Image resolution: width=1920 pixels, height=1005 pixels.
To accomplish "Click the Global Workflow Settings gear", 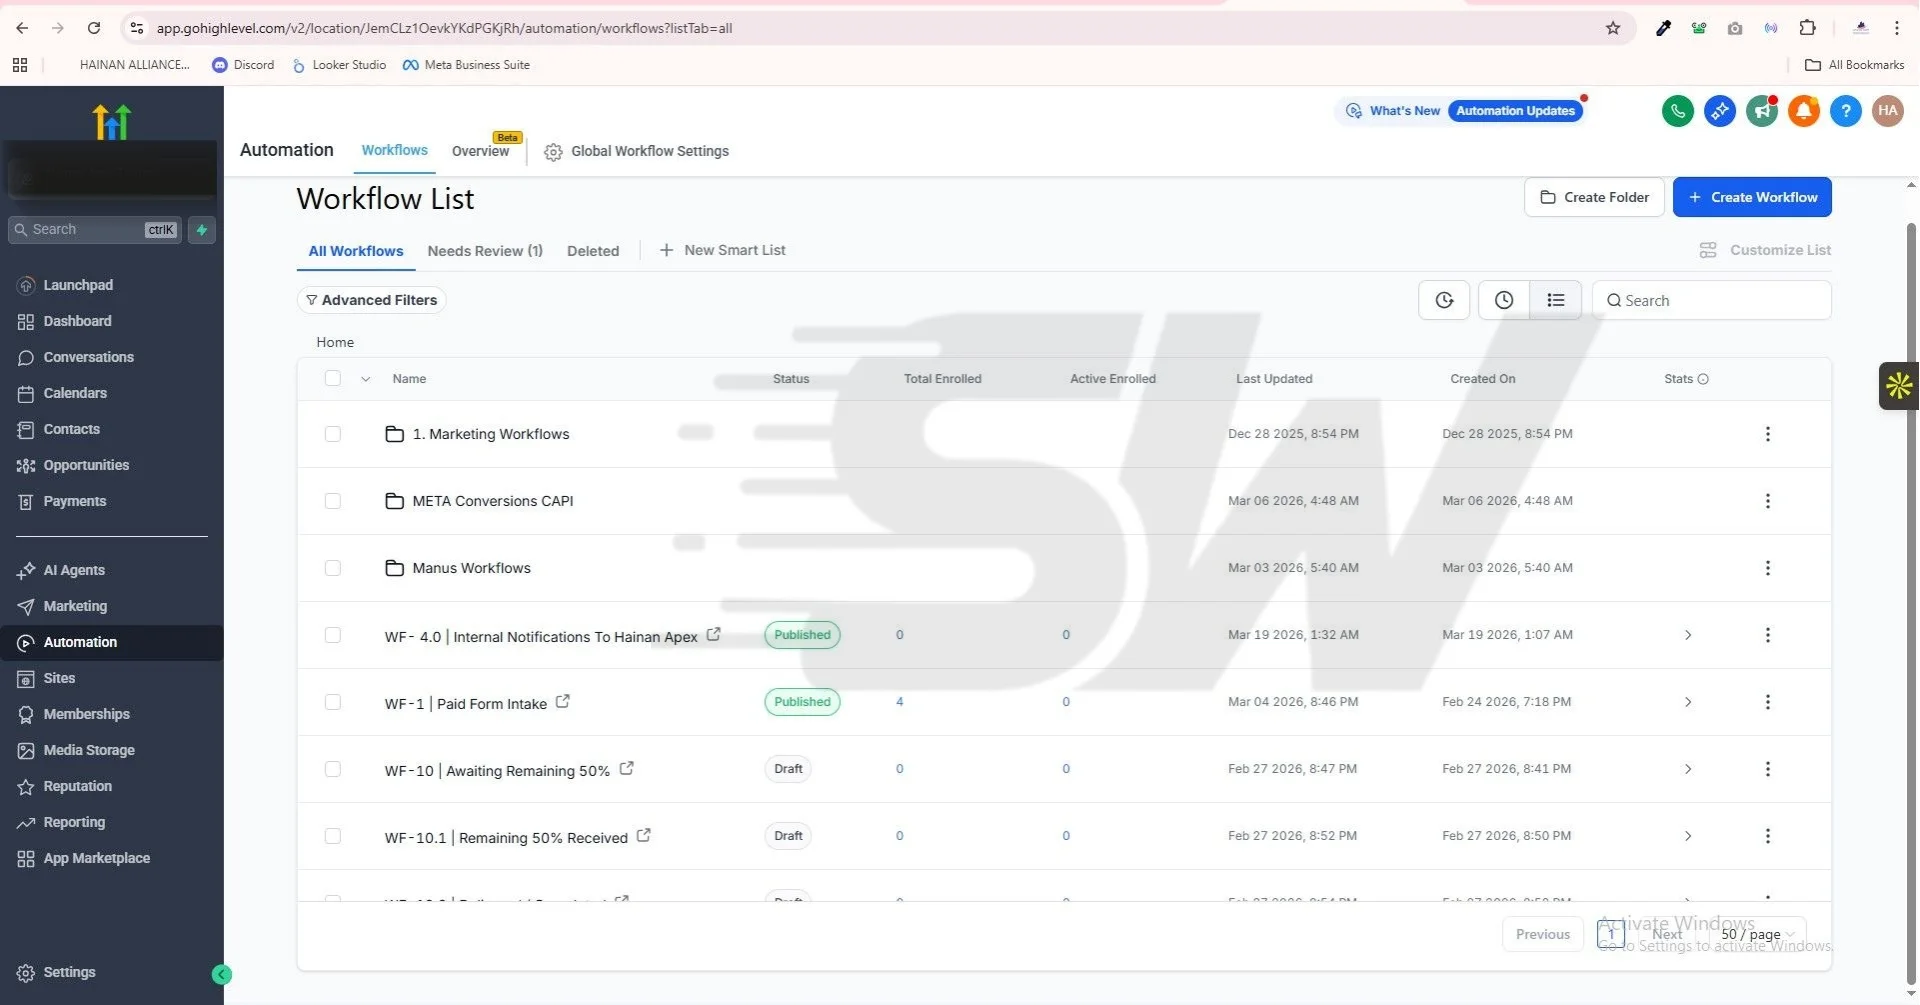I will click(553, 152).
